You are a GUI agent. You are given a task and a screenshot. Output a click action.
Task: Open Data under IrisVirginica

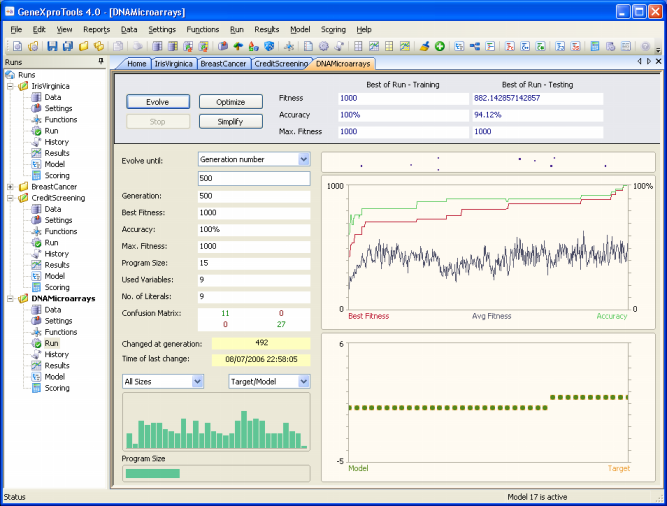tap(52, 97)
